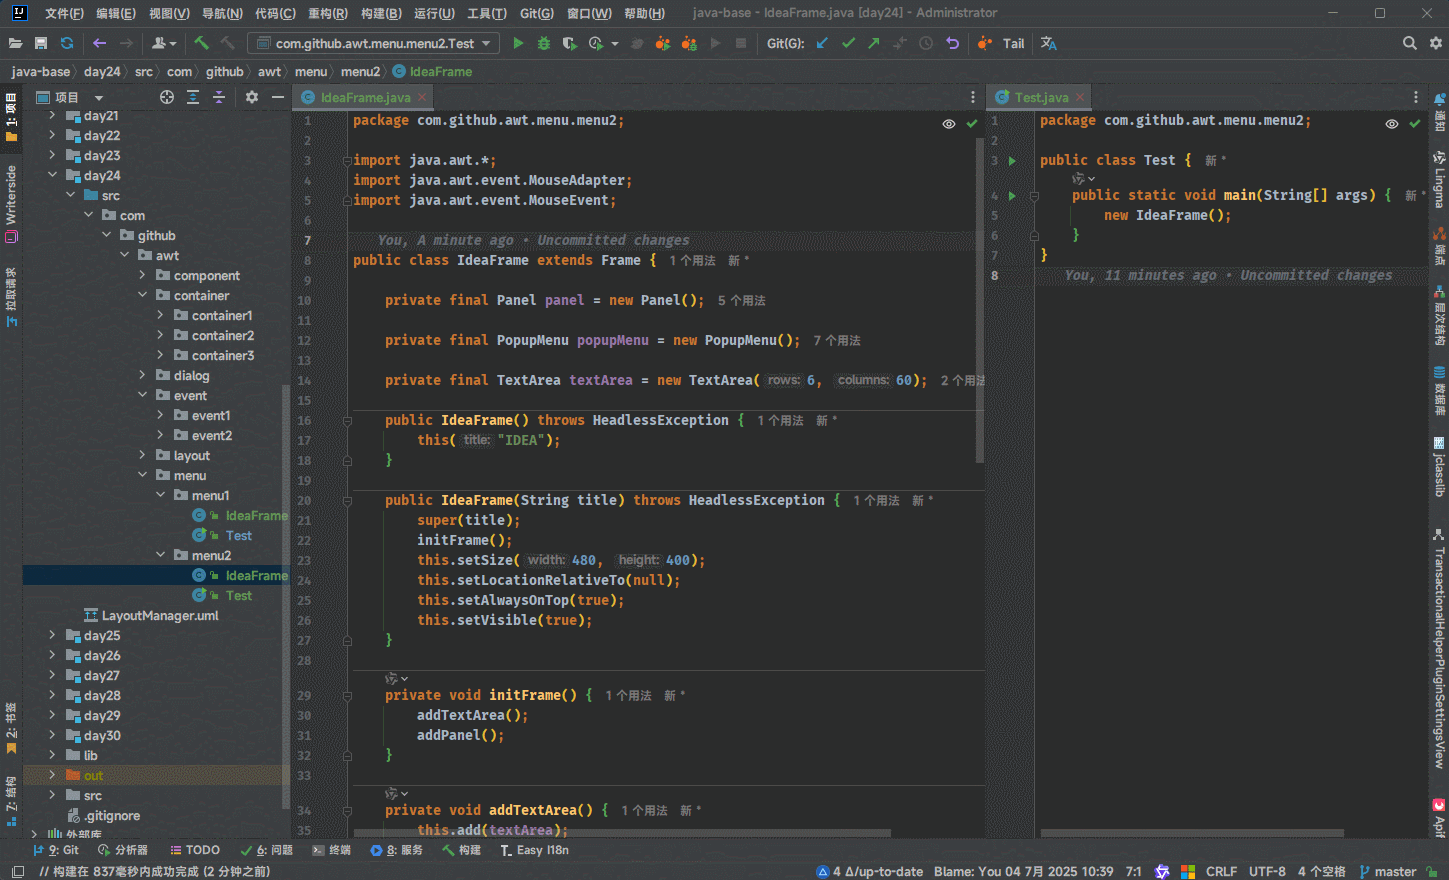Expand the day25 folder
This screenshot has height=880, width=1449.
coord(52,635)
